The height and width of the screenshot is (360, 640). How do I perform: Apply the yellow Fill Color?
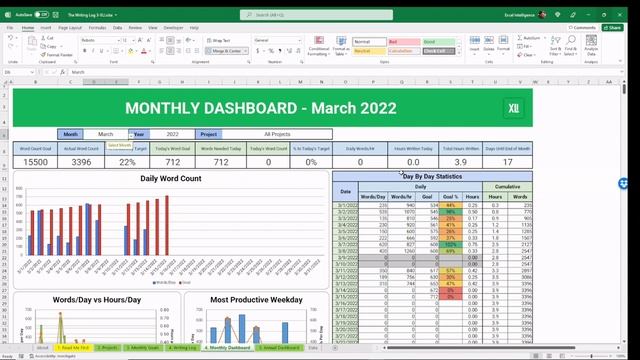[131, 51]
